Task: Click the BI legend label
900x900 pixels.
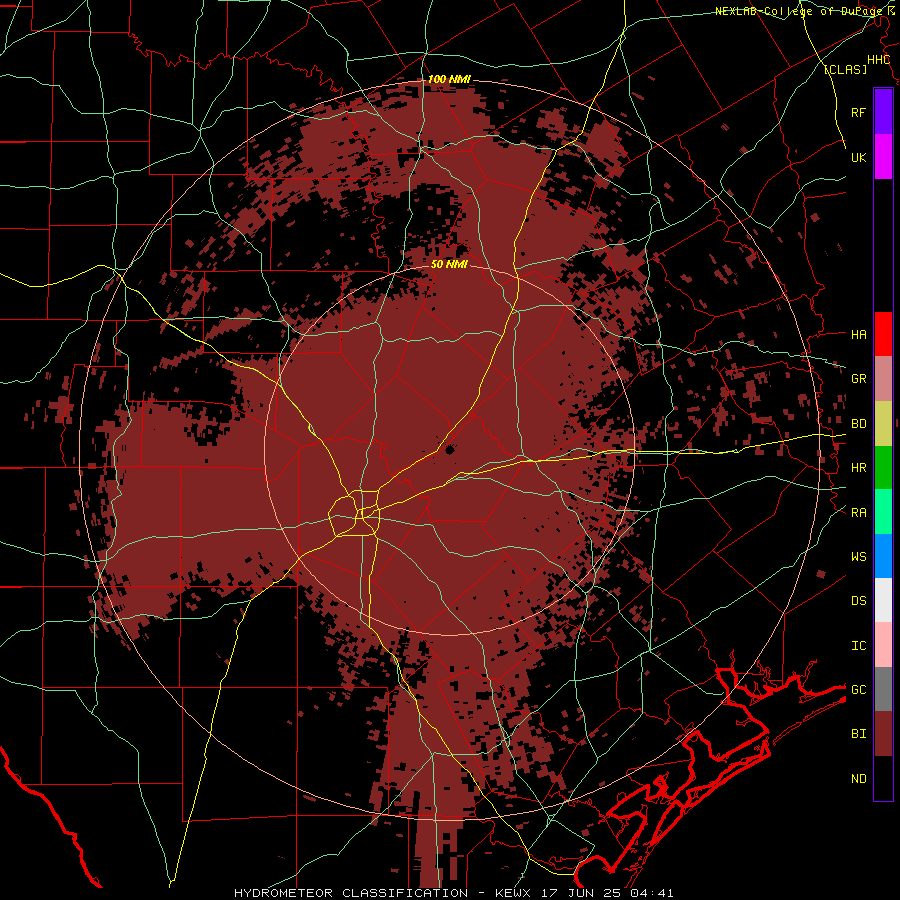Action: coord(858,734)
